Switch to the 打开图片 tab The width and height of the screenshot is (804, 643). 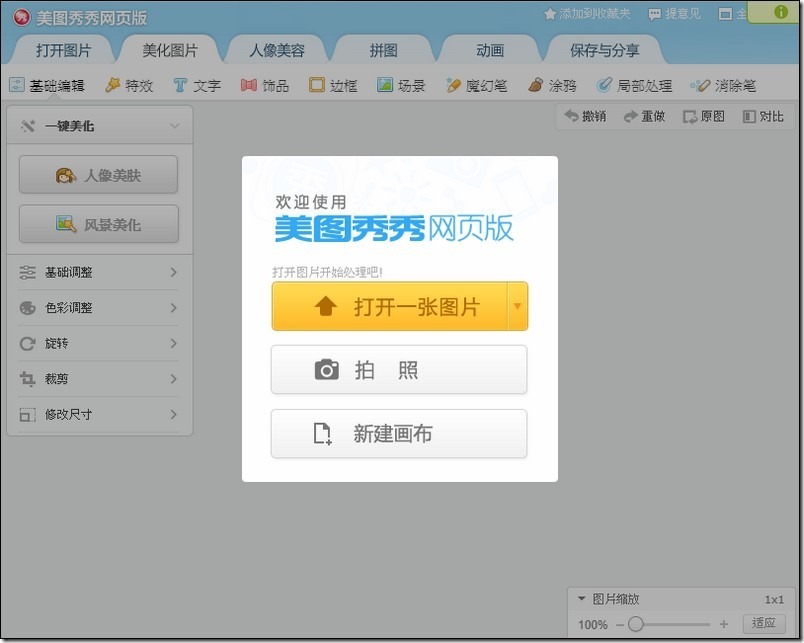64,50
